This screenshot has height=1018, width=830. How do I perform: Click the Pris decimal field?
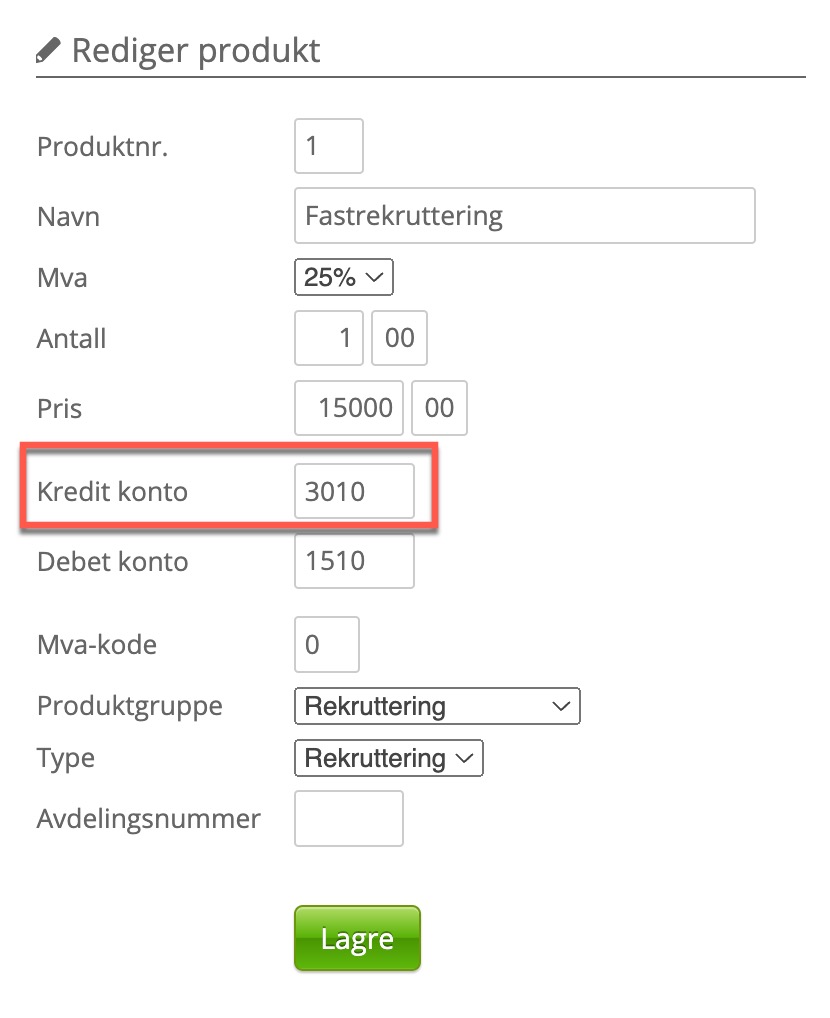[x=439, y=407]
